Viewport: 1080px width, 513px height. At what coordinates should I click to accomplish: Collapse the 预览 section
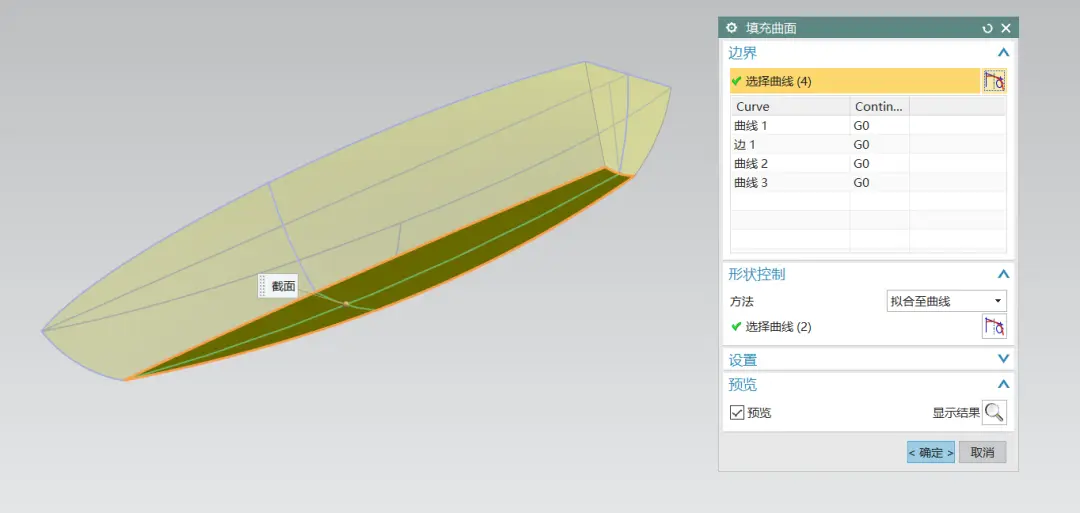[1004, 384]
